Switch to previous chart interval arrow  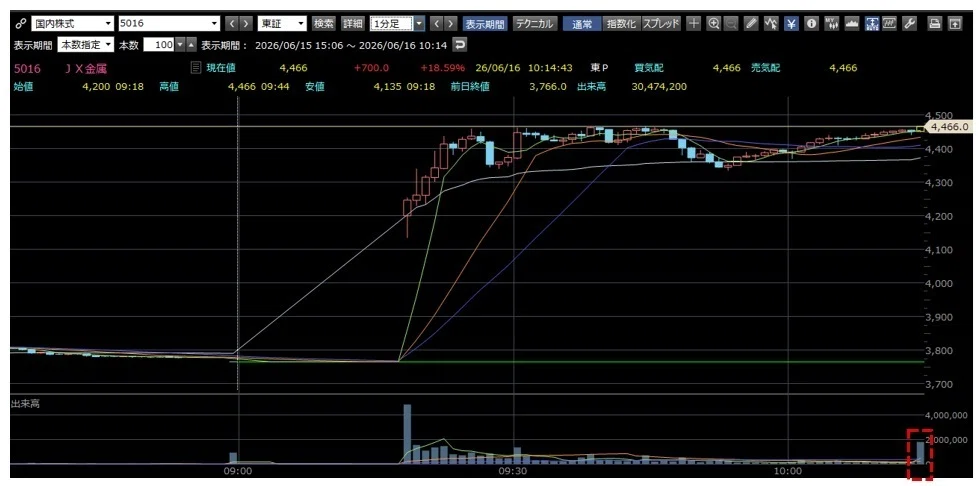[436, 24]
